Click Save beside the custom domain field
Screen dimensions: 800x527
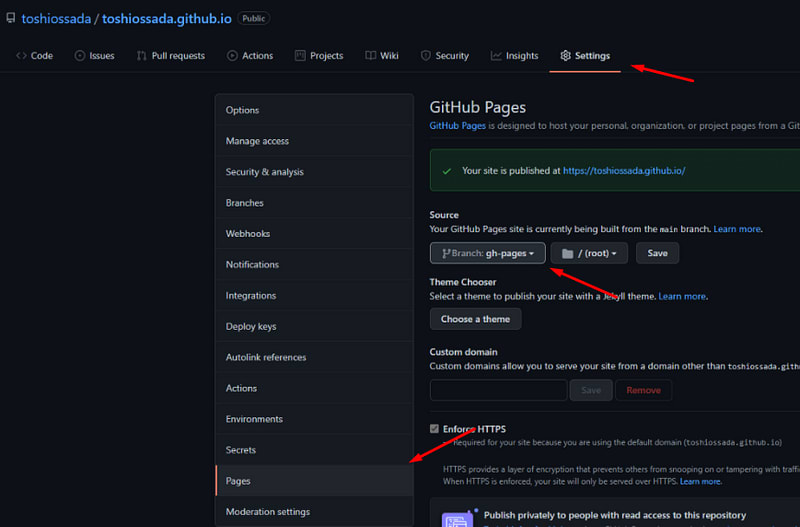(x=591, y=390)
